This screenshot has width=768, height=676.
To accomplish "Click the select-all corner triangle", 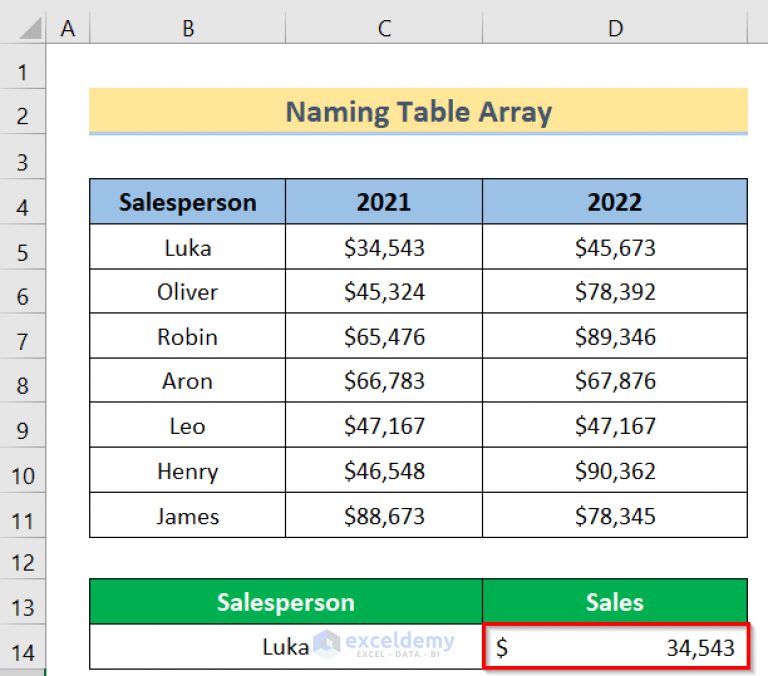I will 30,28.
